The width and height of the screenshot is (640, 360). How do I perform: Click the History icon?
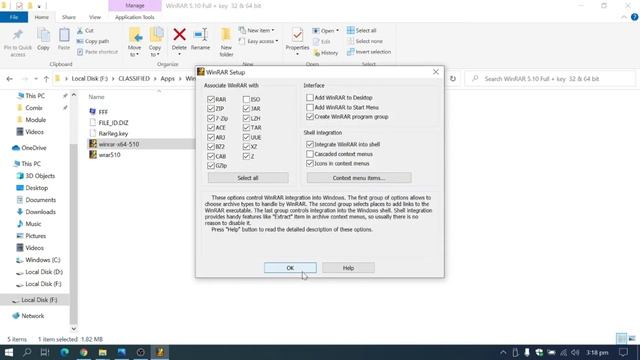[317, 53]
